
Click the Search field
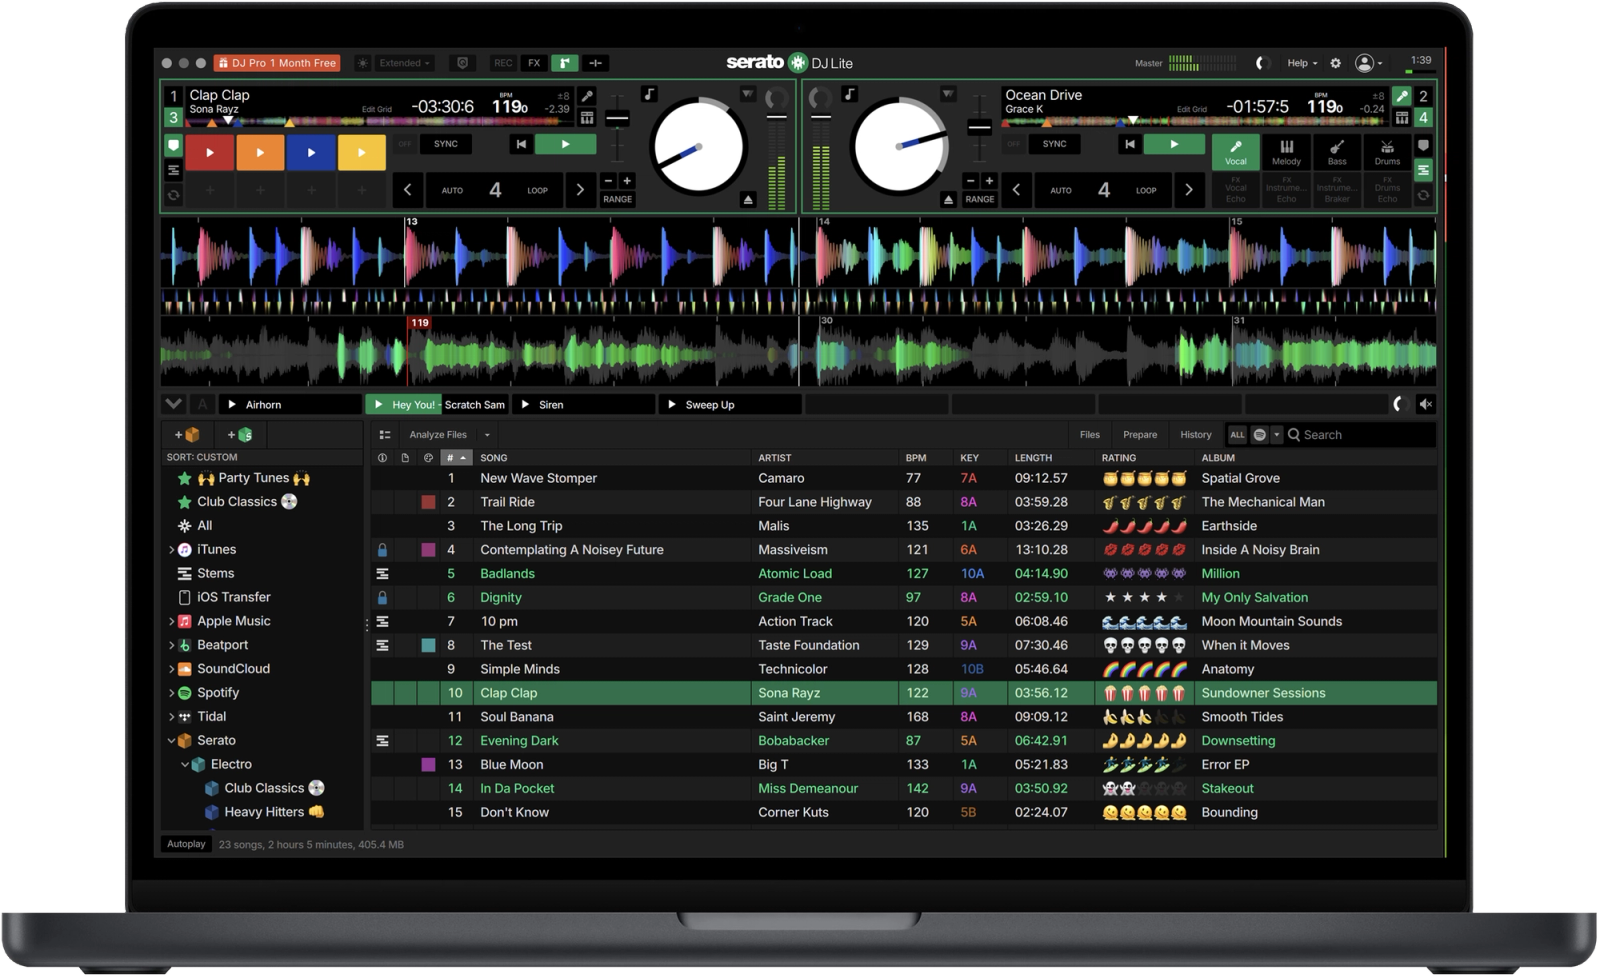[x=1360, y=435]
